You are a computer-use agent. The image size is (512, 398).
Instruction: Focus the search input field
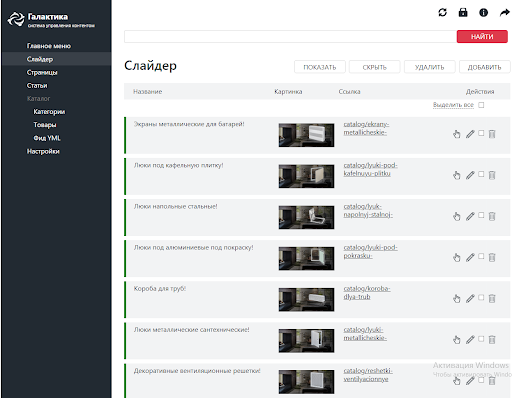pos(290,37)
